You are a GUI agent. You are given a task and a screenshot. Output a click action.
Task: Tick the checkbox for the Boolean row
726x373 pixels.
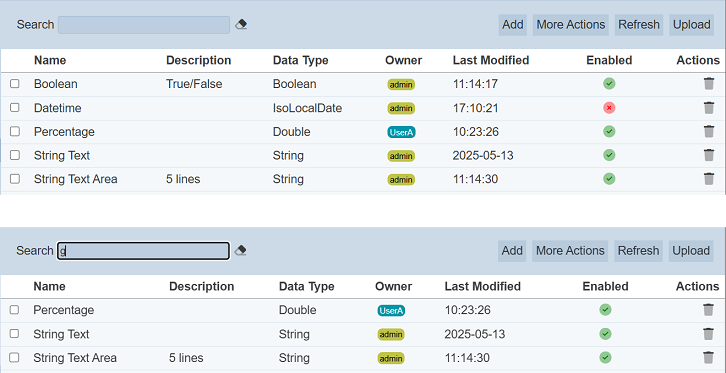tap(15, 84)
